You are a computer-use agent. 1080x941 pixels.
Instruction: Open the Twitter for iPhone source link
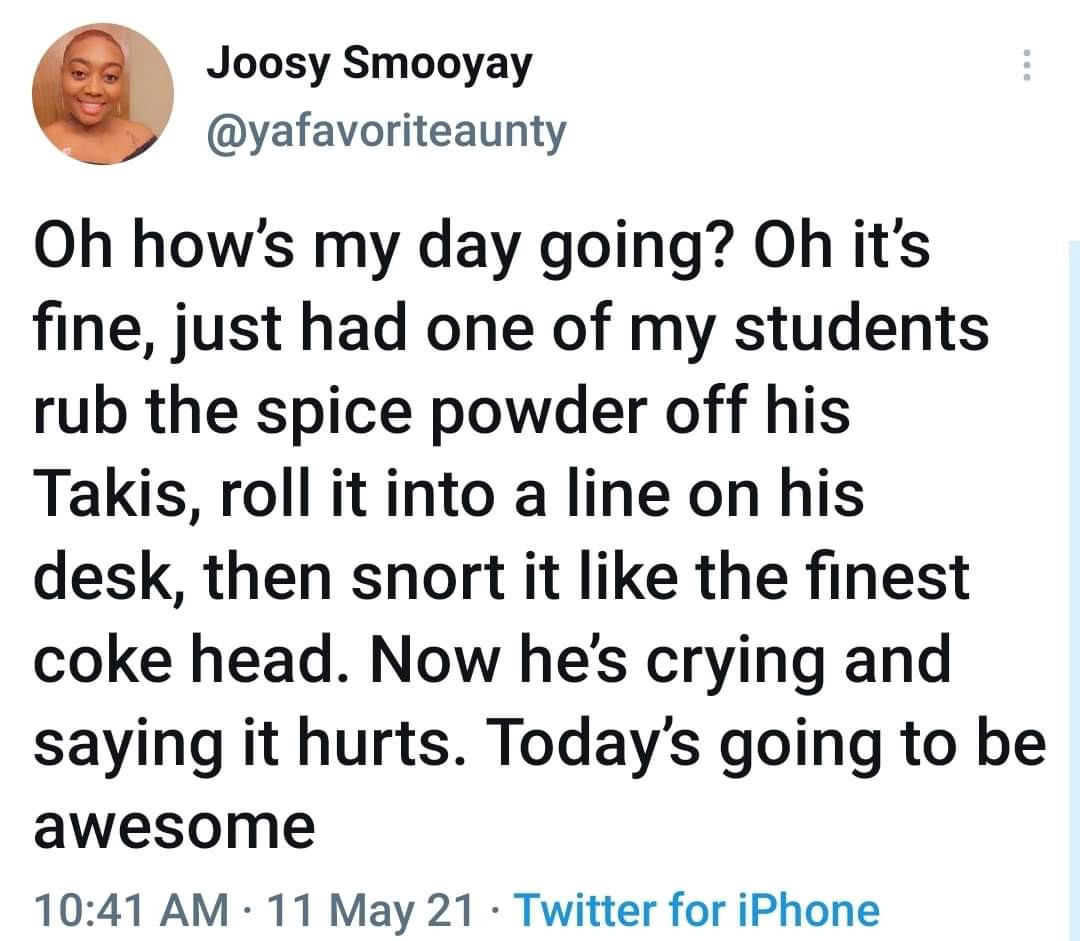(x=696, y=910)
